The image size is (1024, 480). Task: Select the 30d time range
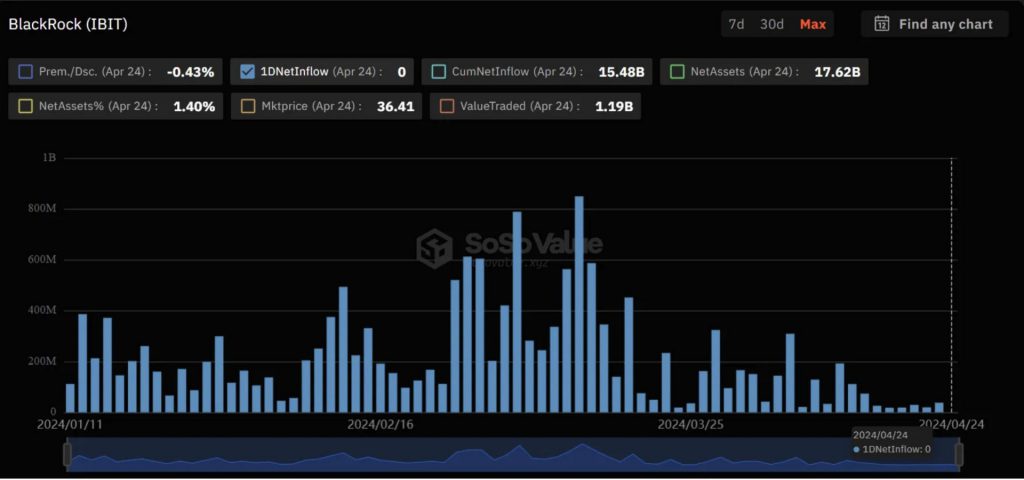point(772,24)
